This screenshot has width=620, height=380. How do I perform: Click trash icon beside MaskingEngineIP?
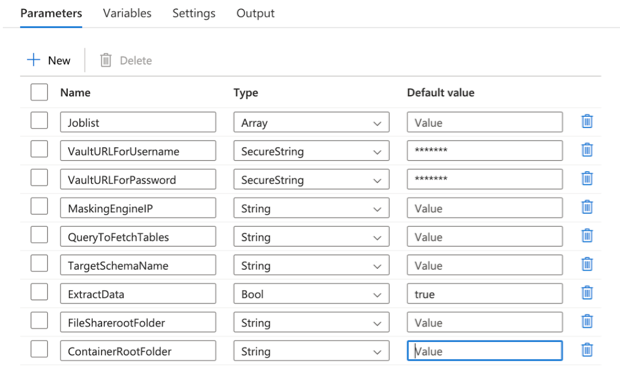(587, 207)
